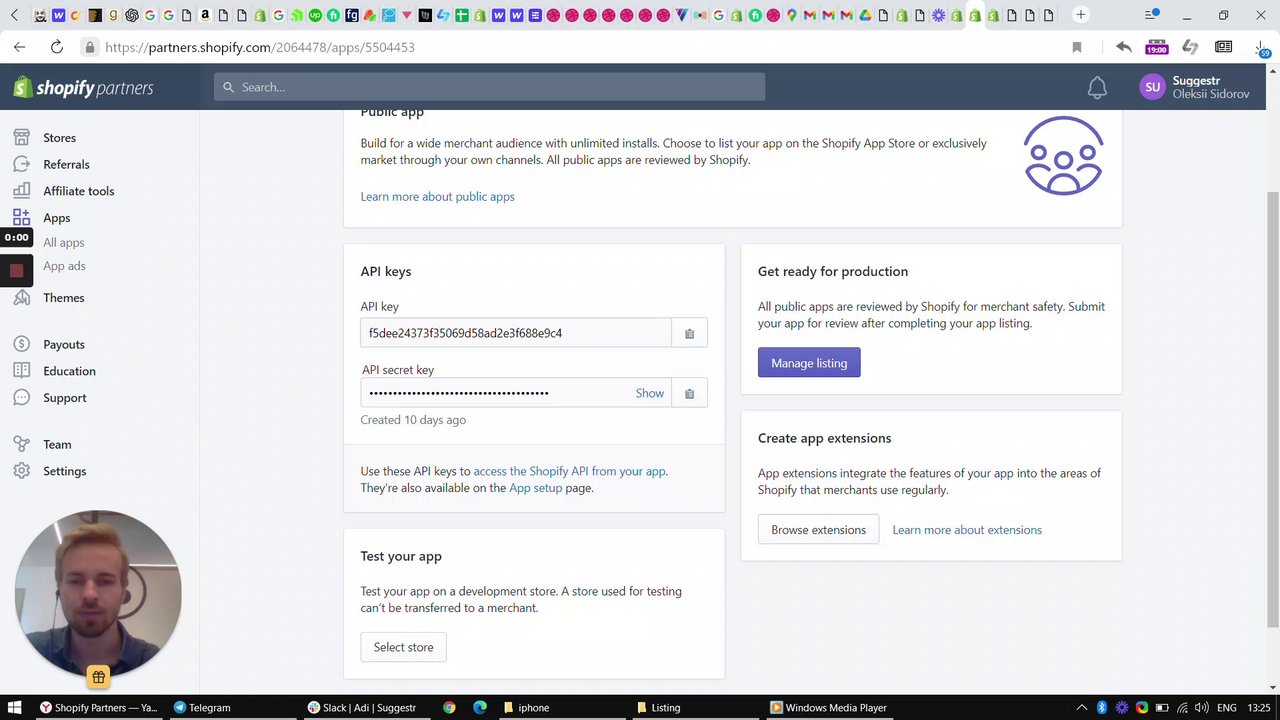
Task: Click the 'Create app extensions' heading
Action: pyautogui.click(x=824, y=438)
